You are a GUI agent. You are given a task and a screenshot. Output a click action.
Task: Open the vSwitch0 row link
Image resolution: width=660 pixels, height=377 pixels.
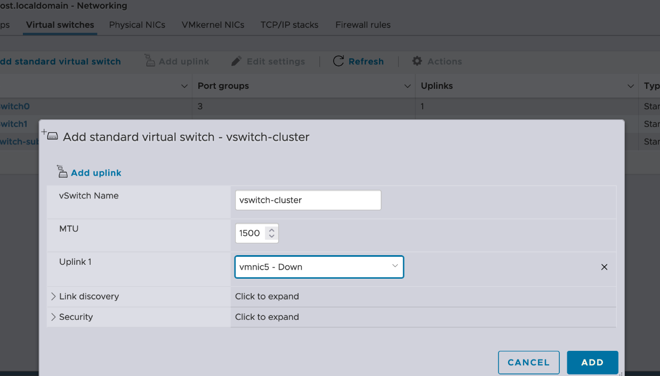click(15, 106)
